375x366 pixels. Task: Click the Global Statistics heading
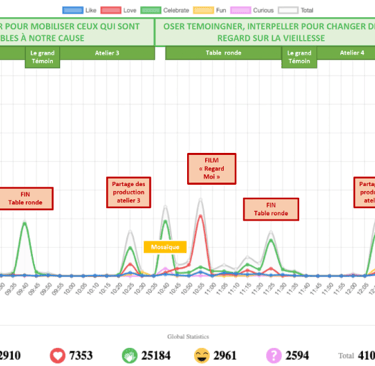(x=188, y=337)
